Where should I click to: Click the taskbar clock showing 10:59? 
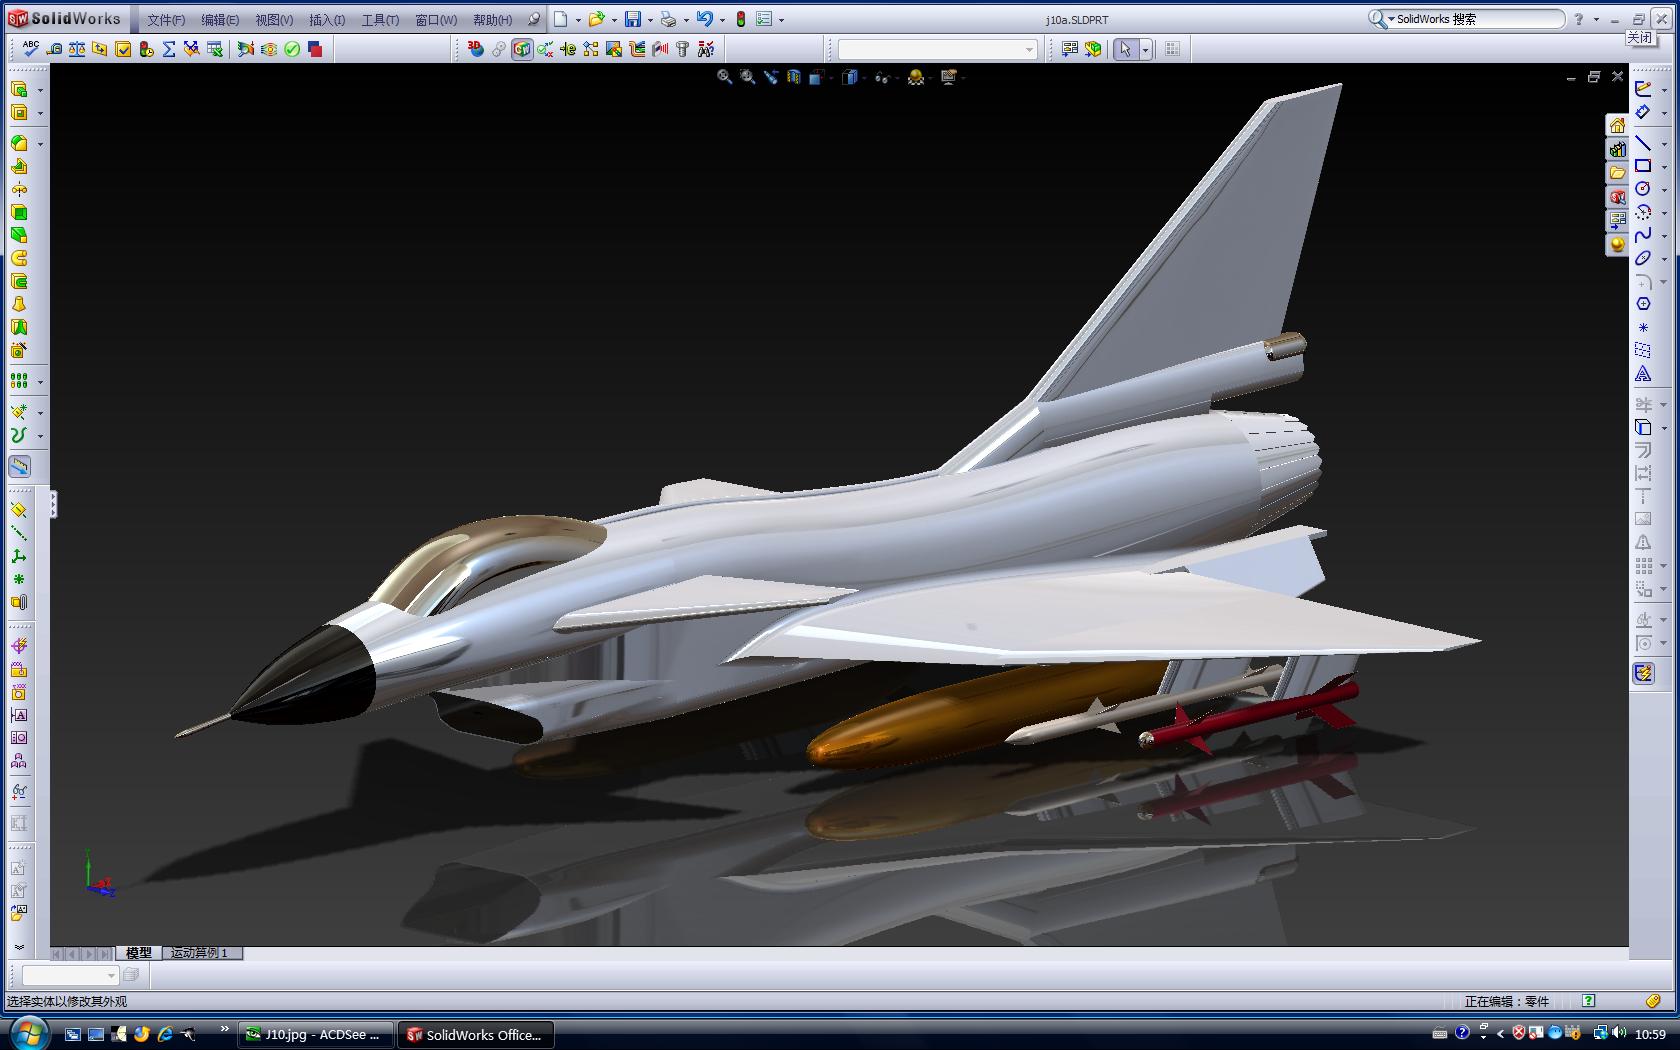1651,1034
